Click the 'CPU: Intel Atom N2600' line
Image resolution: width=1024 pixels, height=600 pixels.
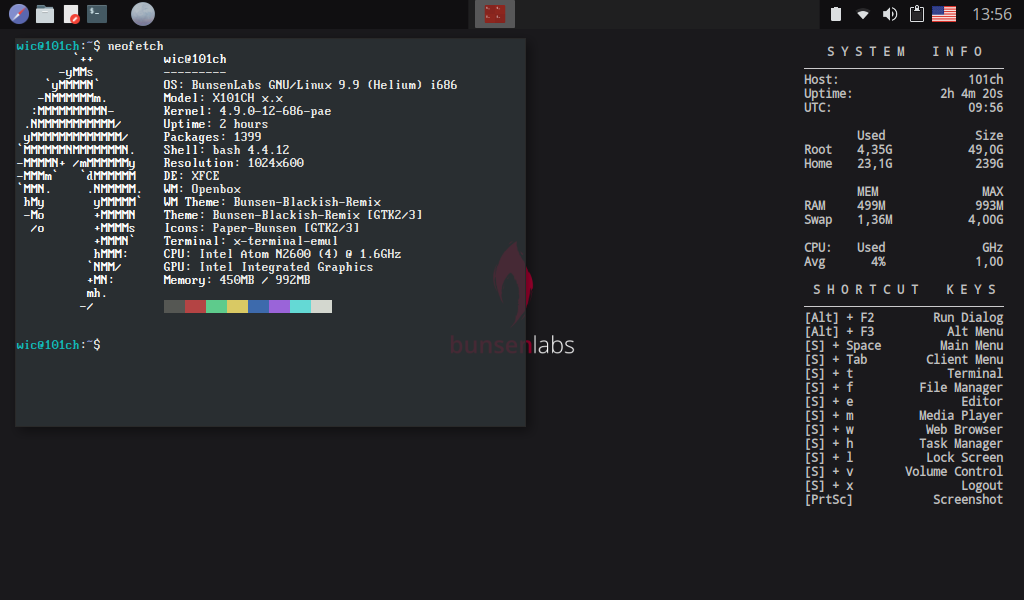(282, 254)
